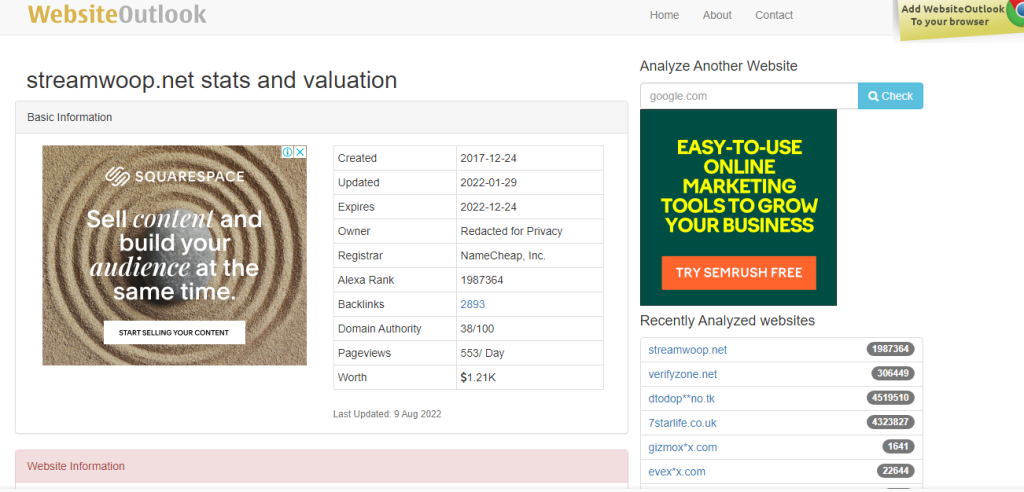Click the Basic Information panel header
The width and height of the screenshot is (1024, 492).
(x=321, y=118)
